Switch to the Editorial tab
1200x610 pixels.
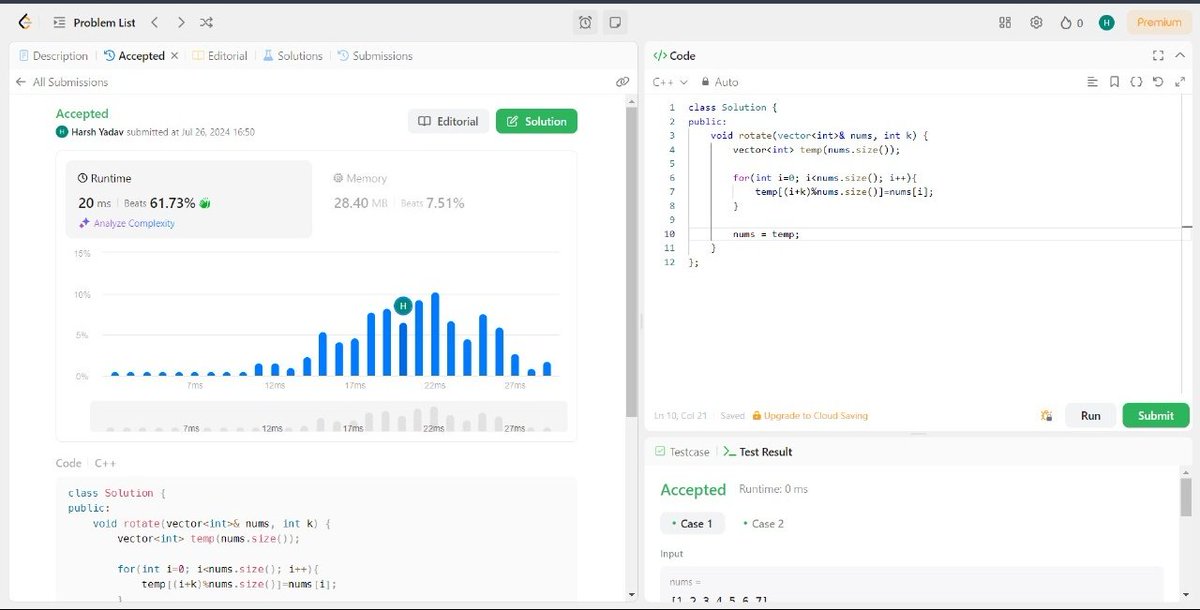pos(226,56)
